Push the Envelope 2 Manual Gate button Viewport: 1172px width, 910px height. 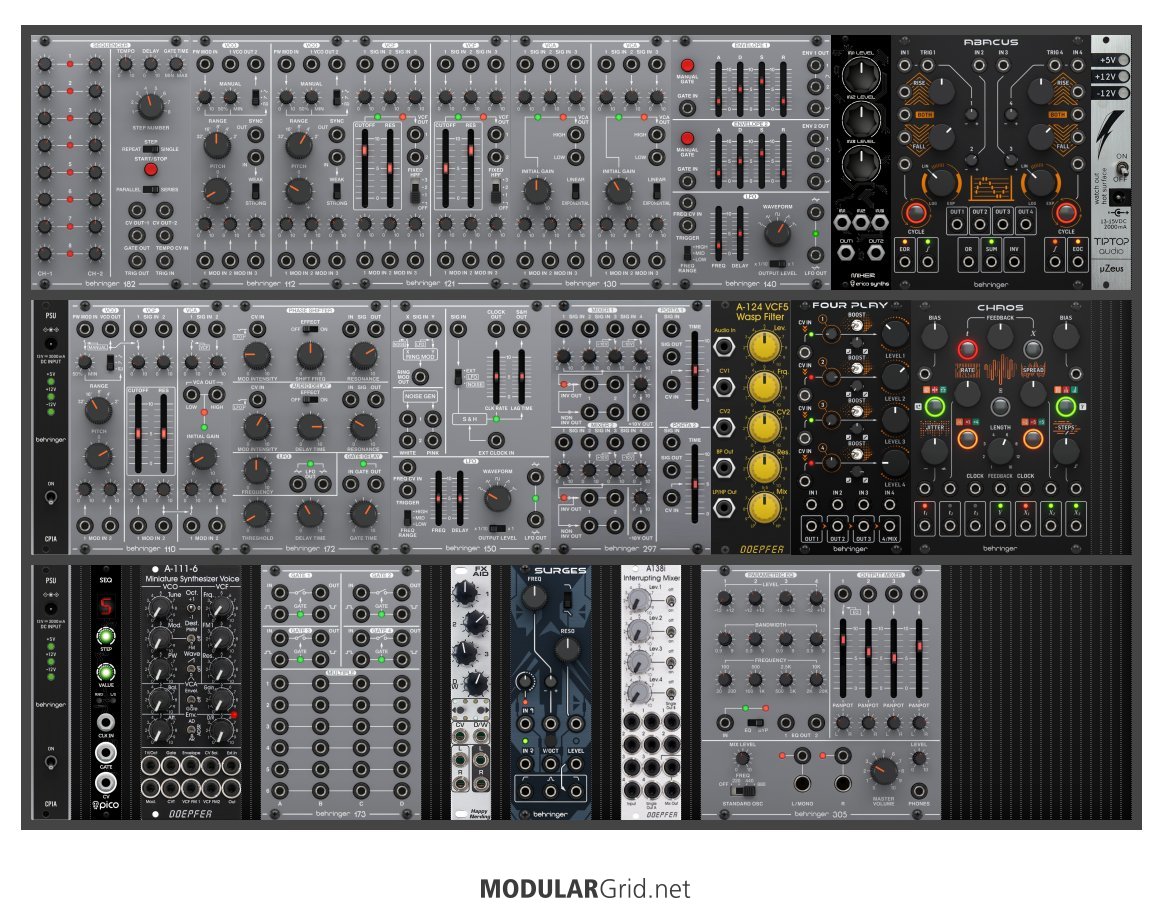click(x=687, y=139)
